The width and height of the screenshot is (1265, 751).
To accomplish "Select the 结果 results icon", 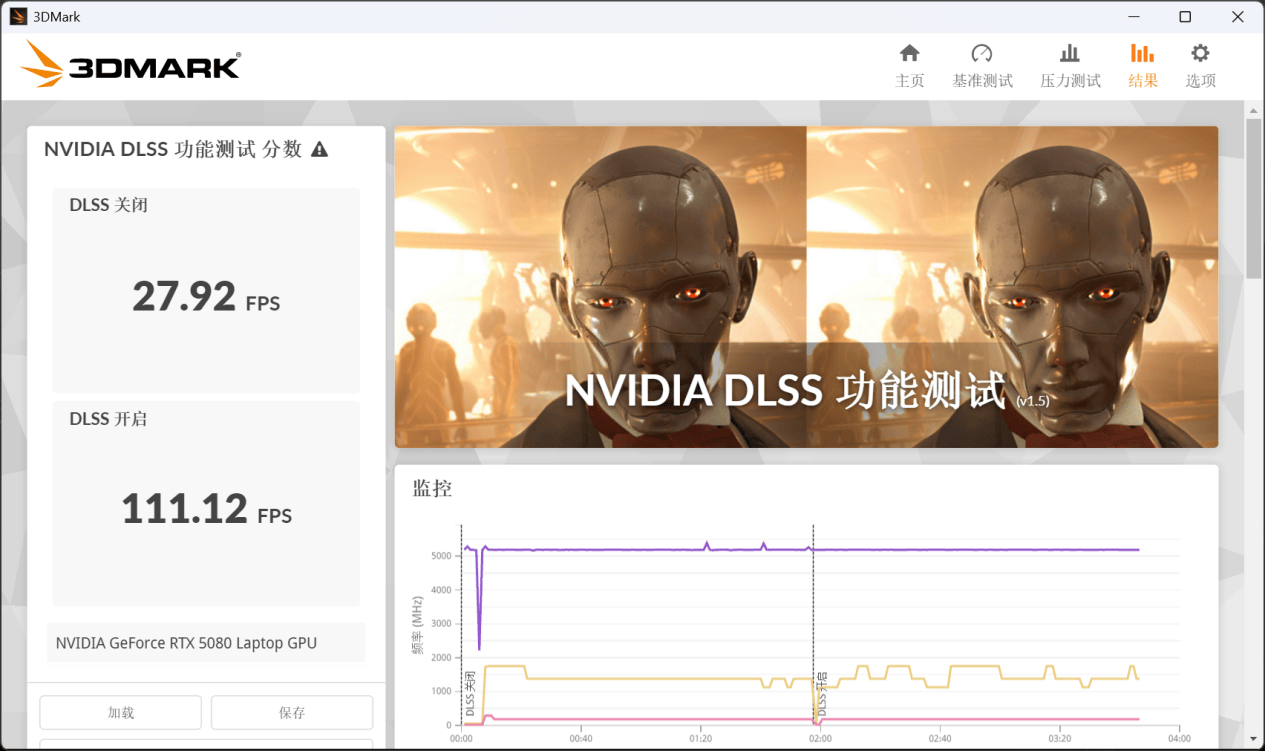I will (1142, 54).
